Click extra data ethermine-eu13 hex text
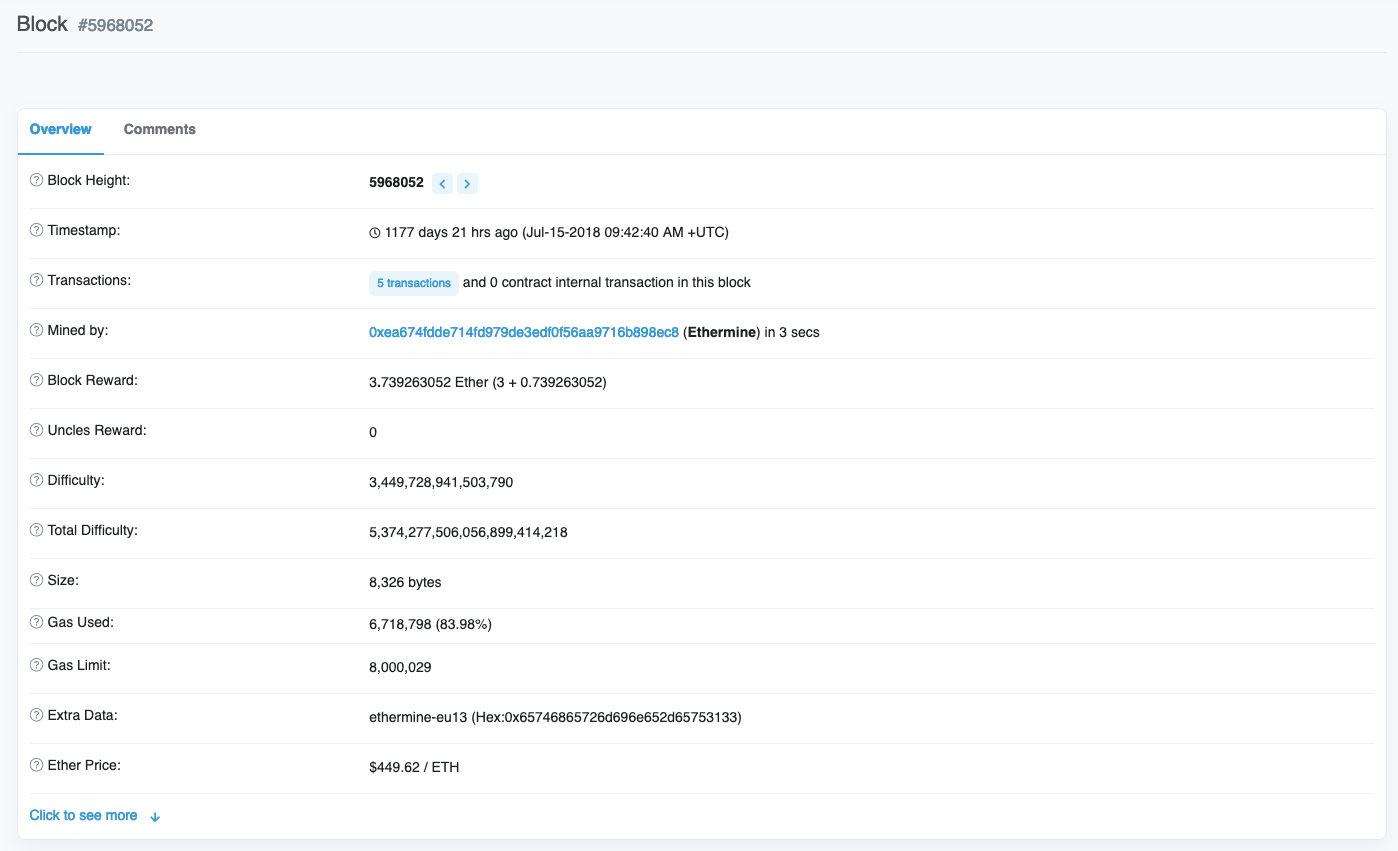The width and height of the screenshot is (1398, 851). tap(555, 717)
